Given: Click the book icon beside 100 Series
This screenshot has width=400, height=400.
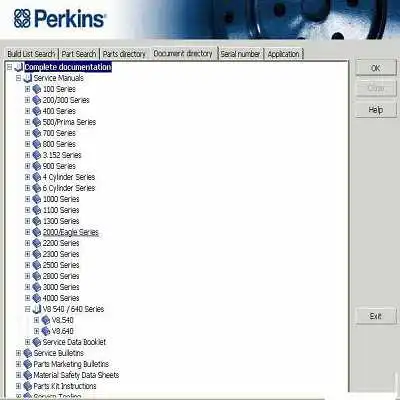Looking at the screenshot, I should (37, 89).
